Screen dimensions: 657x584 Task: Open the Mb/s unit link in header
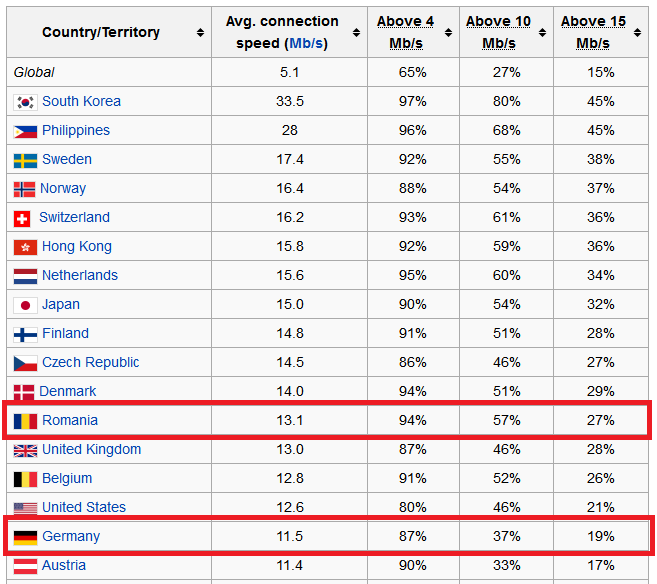pos(306,43)
